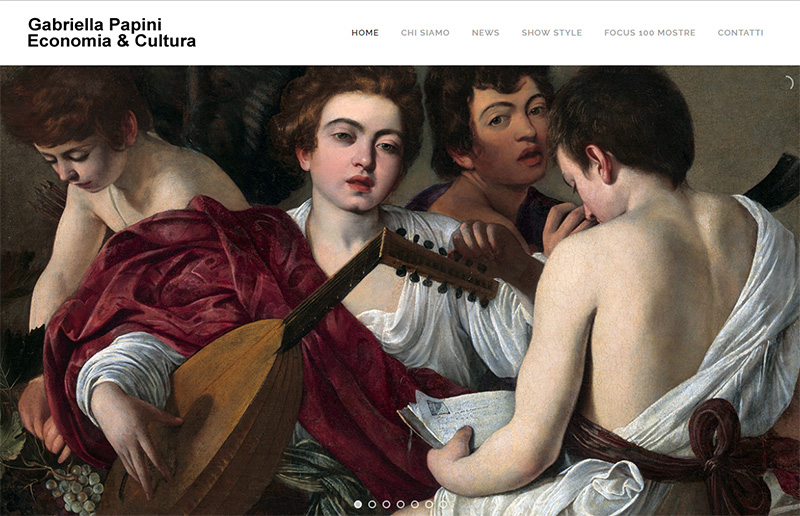The height and width of the screenshot is (516, 800).
Task: Go to the CONTATTI page
Action: [x=740, y=33]
